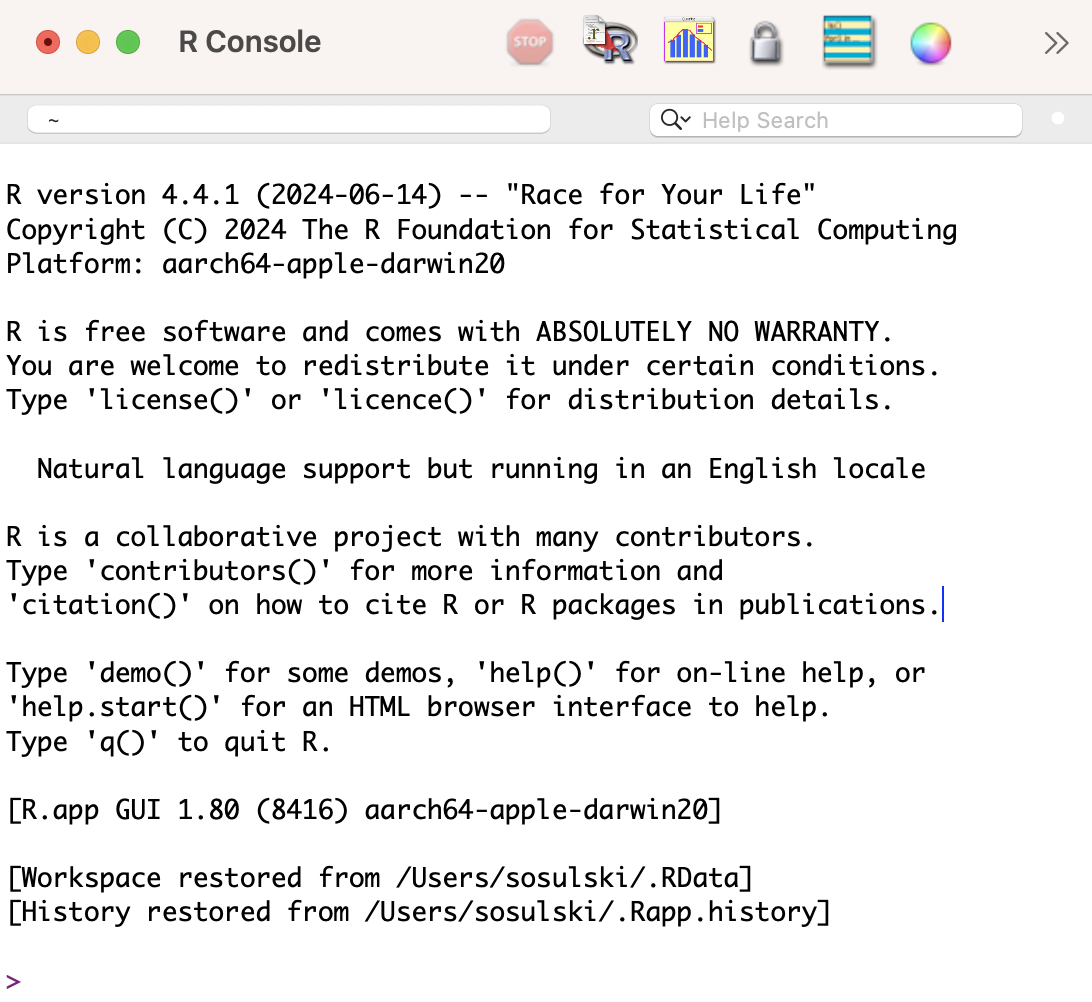Focus the Help Search field
Viewport: 1092px width, 1002px height.
pyautogui.click(x=836, y=120)
